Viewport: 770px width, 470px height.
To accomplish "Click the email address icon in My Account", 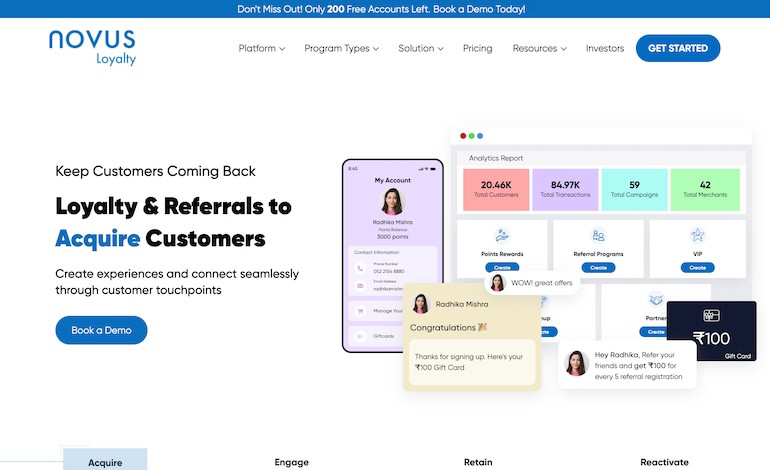I will pos(360,286).
